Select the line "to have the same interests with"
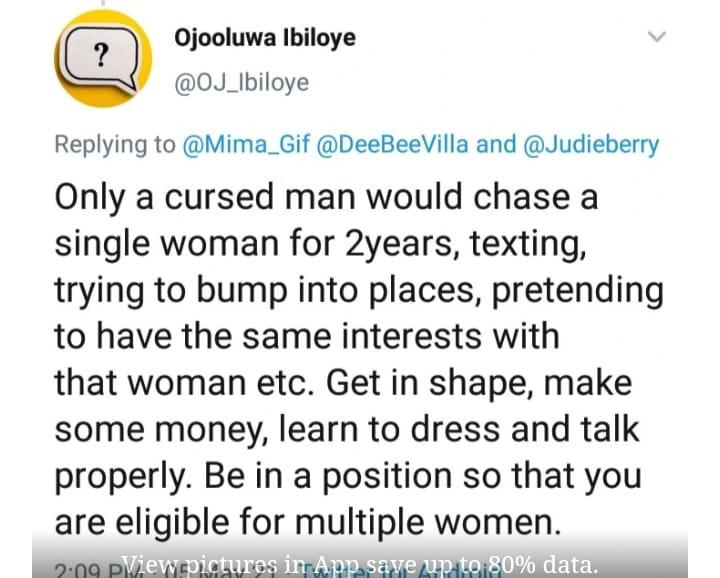Screen dimensions: 720x578 click(x=306, y=336)
